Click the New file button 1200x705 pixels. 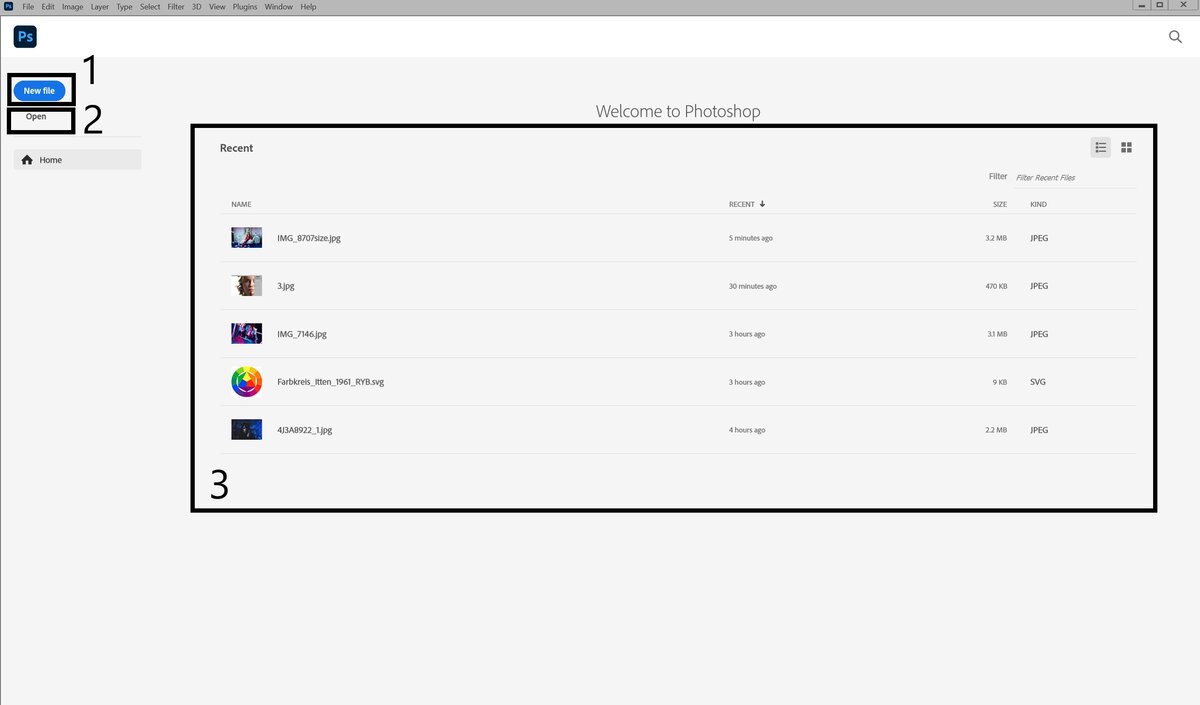(40, 91)
